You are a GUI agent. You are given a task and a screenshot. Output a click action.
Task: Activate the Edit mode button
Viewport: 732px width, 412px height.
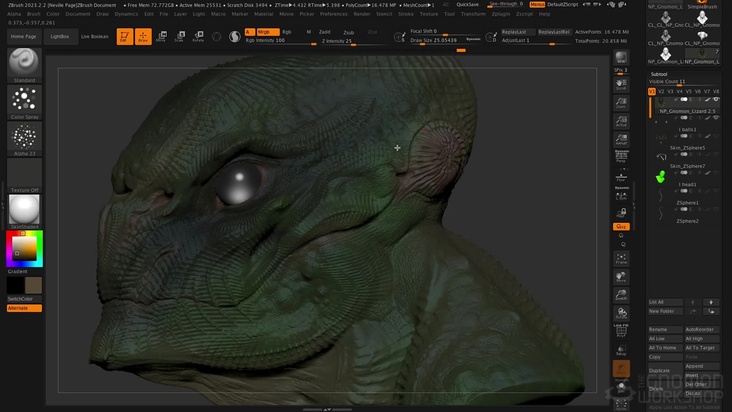[125, 36]
